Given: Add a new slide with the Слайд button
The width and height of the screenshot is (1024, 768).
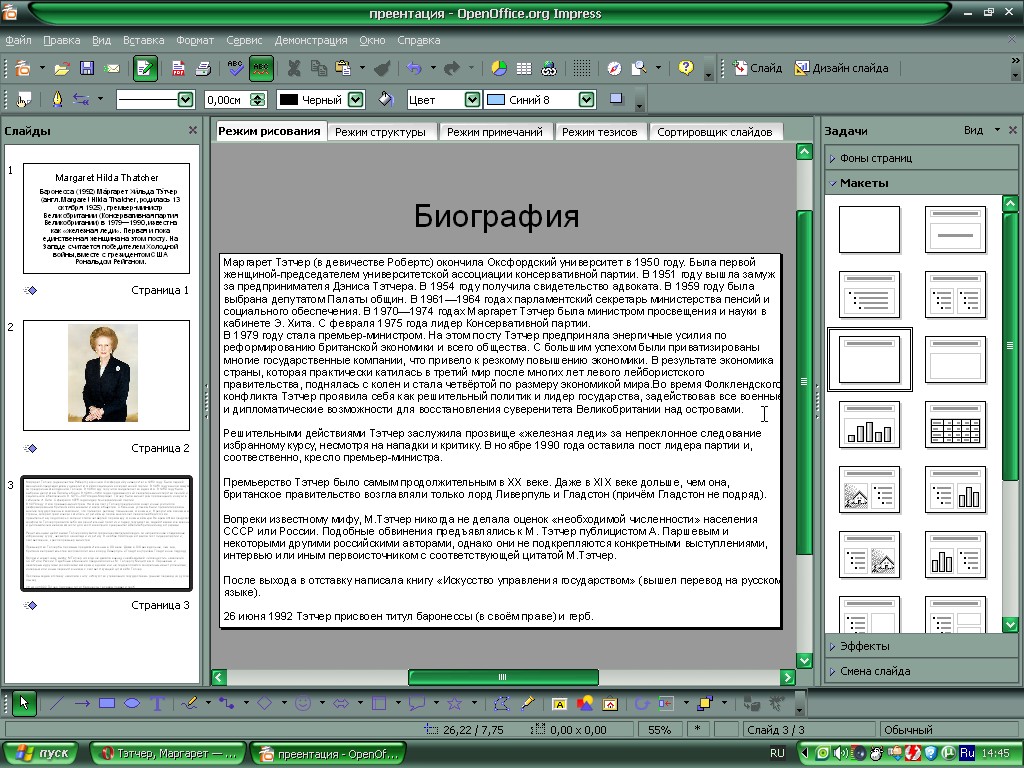Looking at the screenshot, I should pyautogui.click(x=758, y=68).
